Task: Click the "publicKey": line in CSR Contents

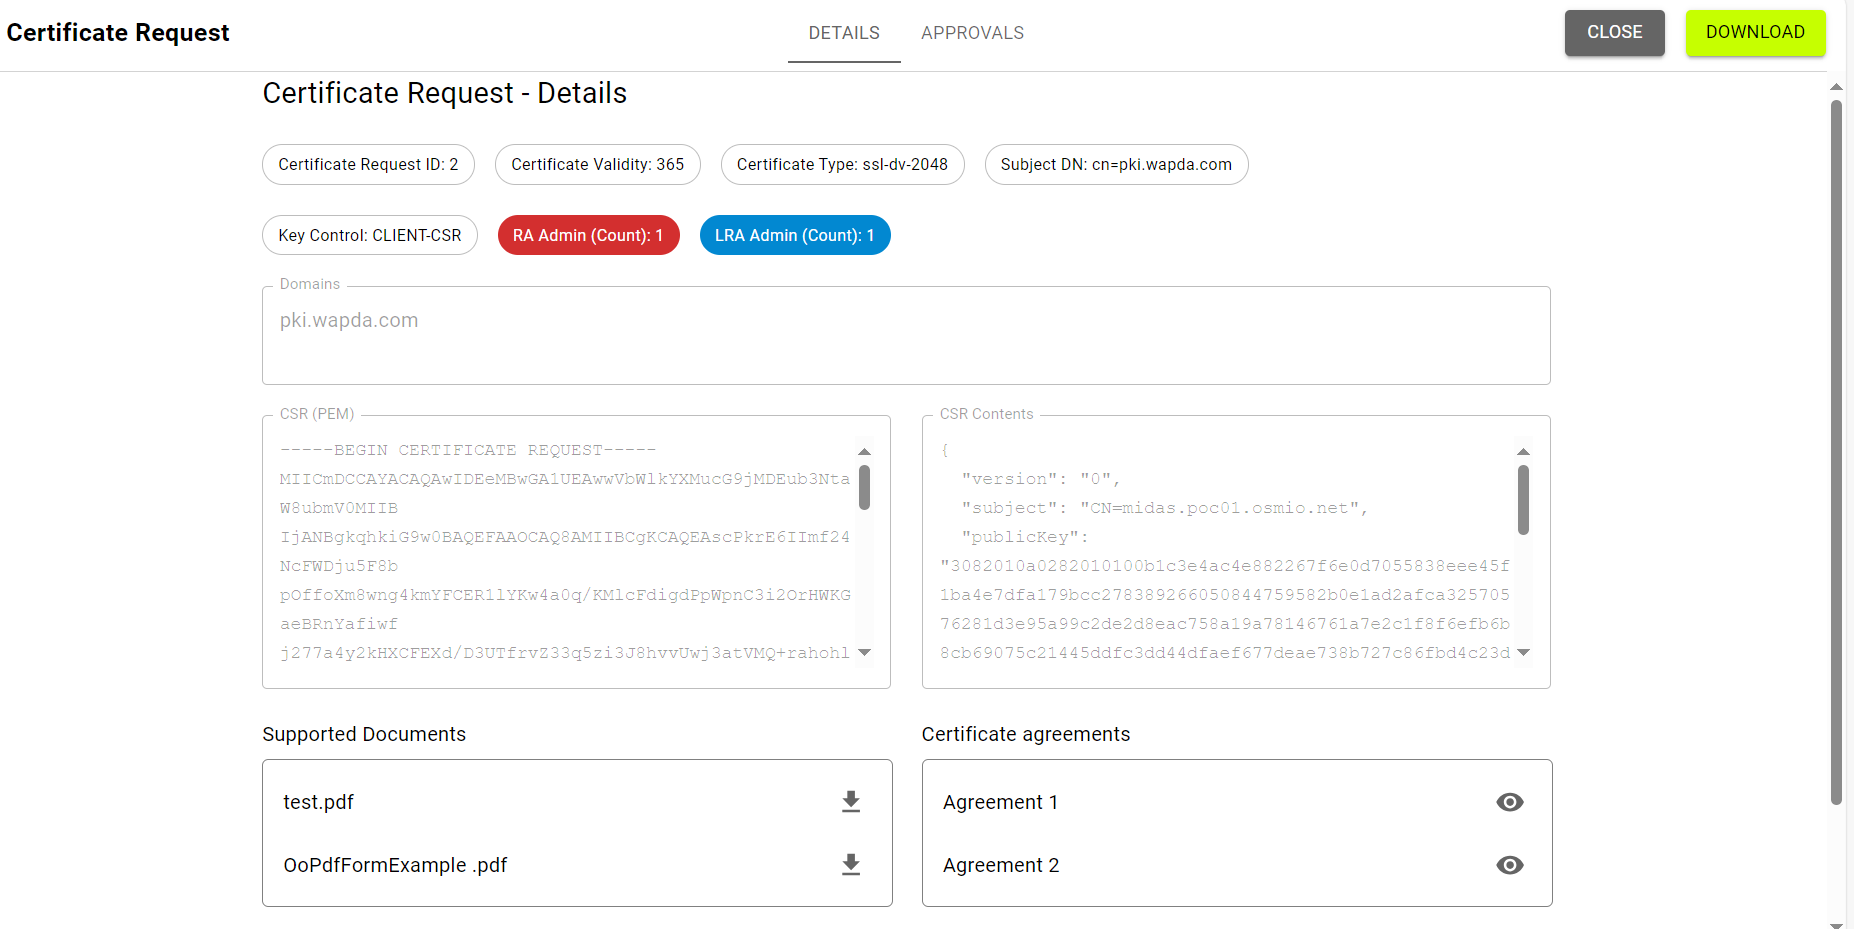Action: click(1025, 537)
